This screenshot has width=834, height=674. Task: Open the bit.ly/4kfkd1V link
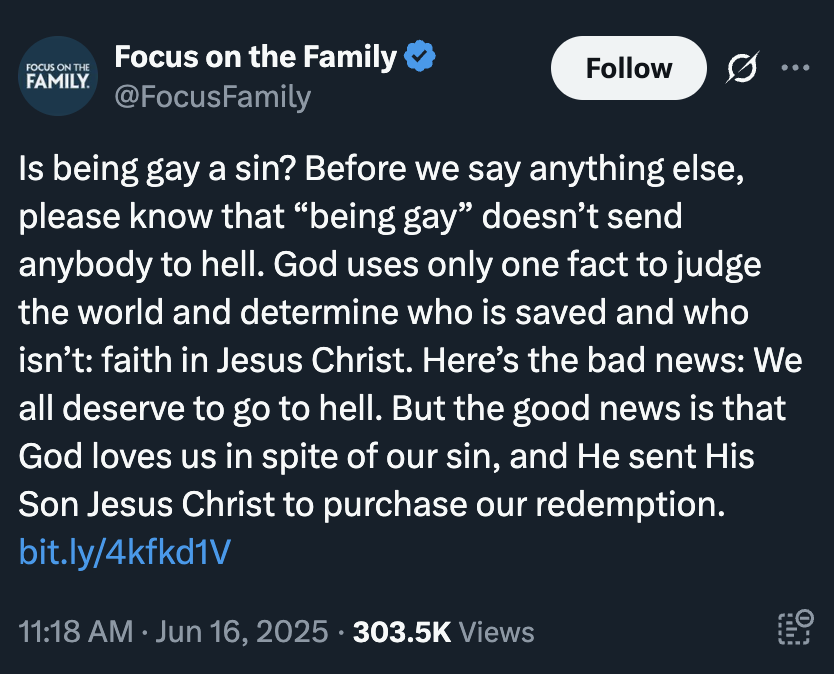coord(124,551)
